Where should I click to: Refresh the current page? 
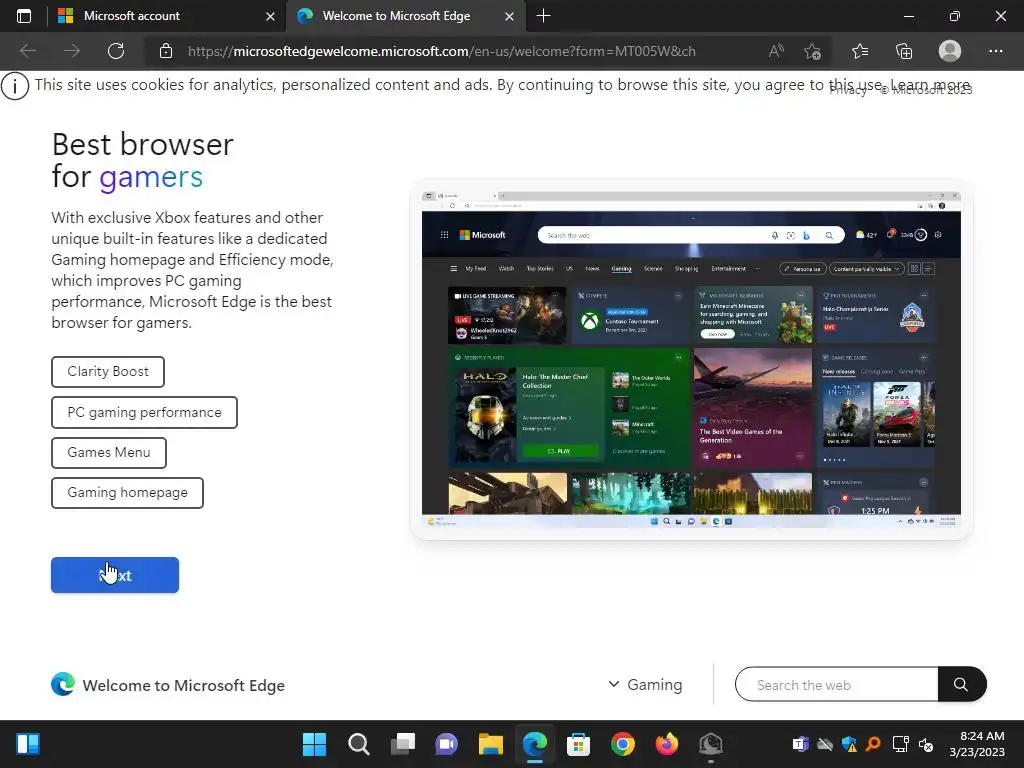pos(116,51)
